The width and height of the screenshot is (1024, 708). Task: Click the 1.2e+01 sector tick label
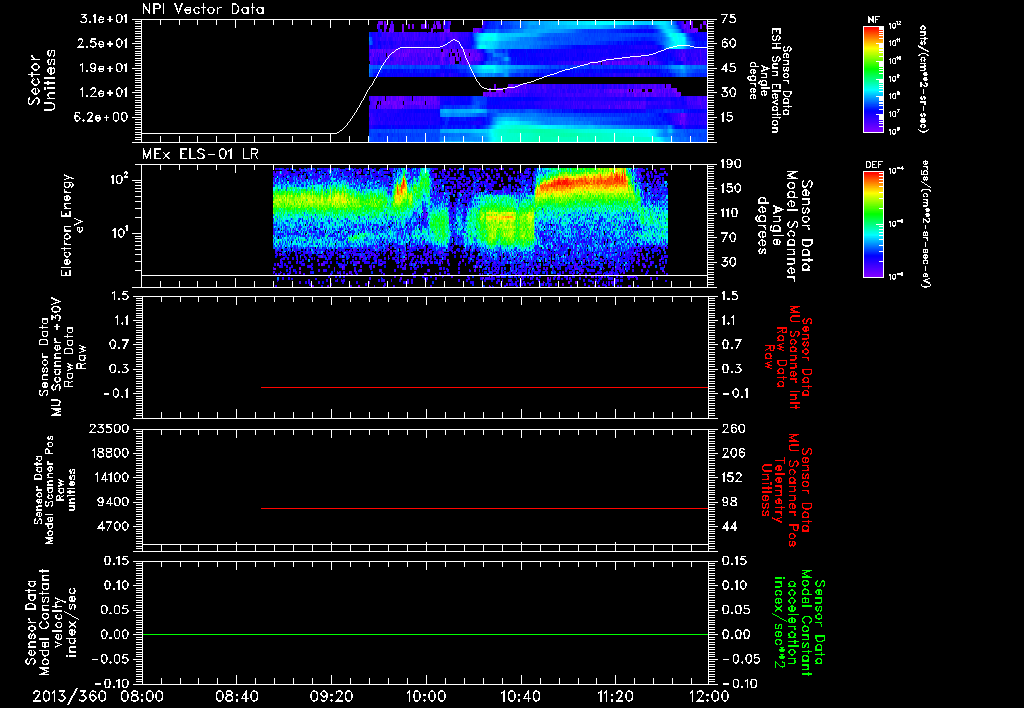click(104, 93)
